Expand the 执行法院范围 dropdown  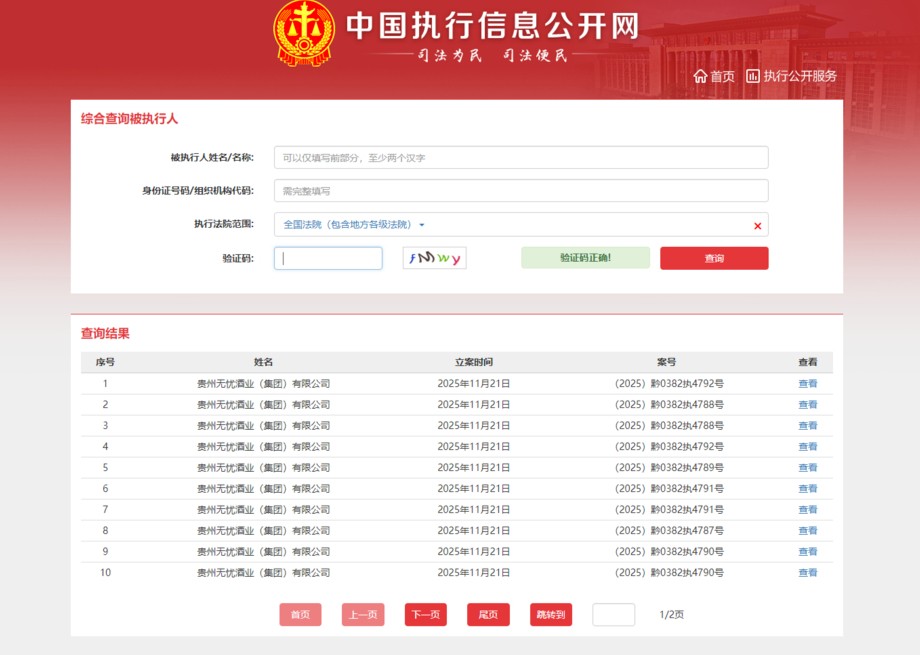point(520,225)
